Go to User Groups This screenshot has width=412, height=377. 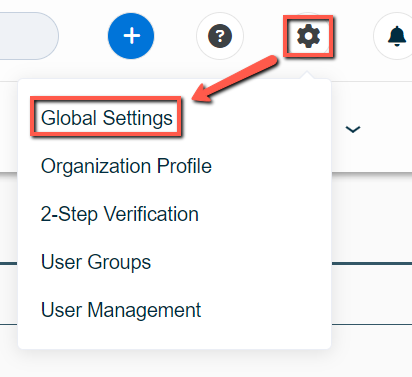(x=96, y=262)
